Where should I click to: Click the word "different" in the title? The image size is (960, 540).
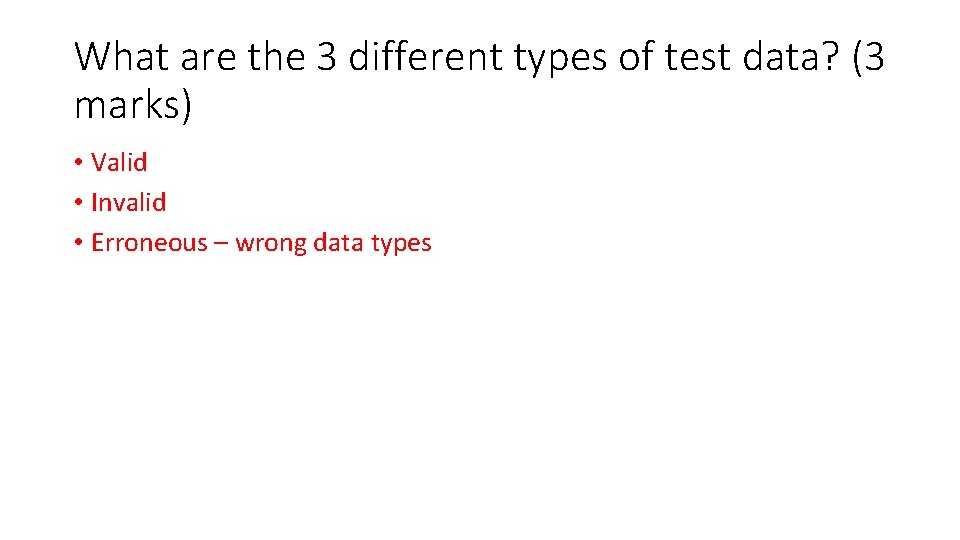tap(423, 57)
